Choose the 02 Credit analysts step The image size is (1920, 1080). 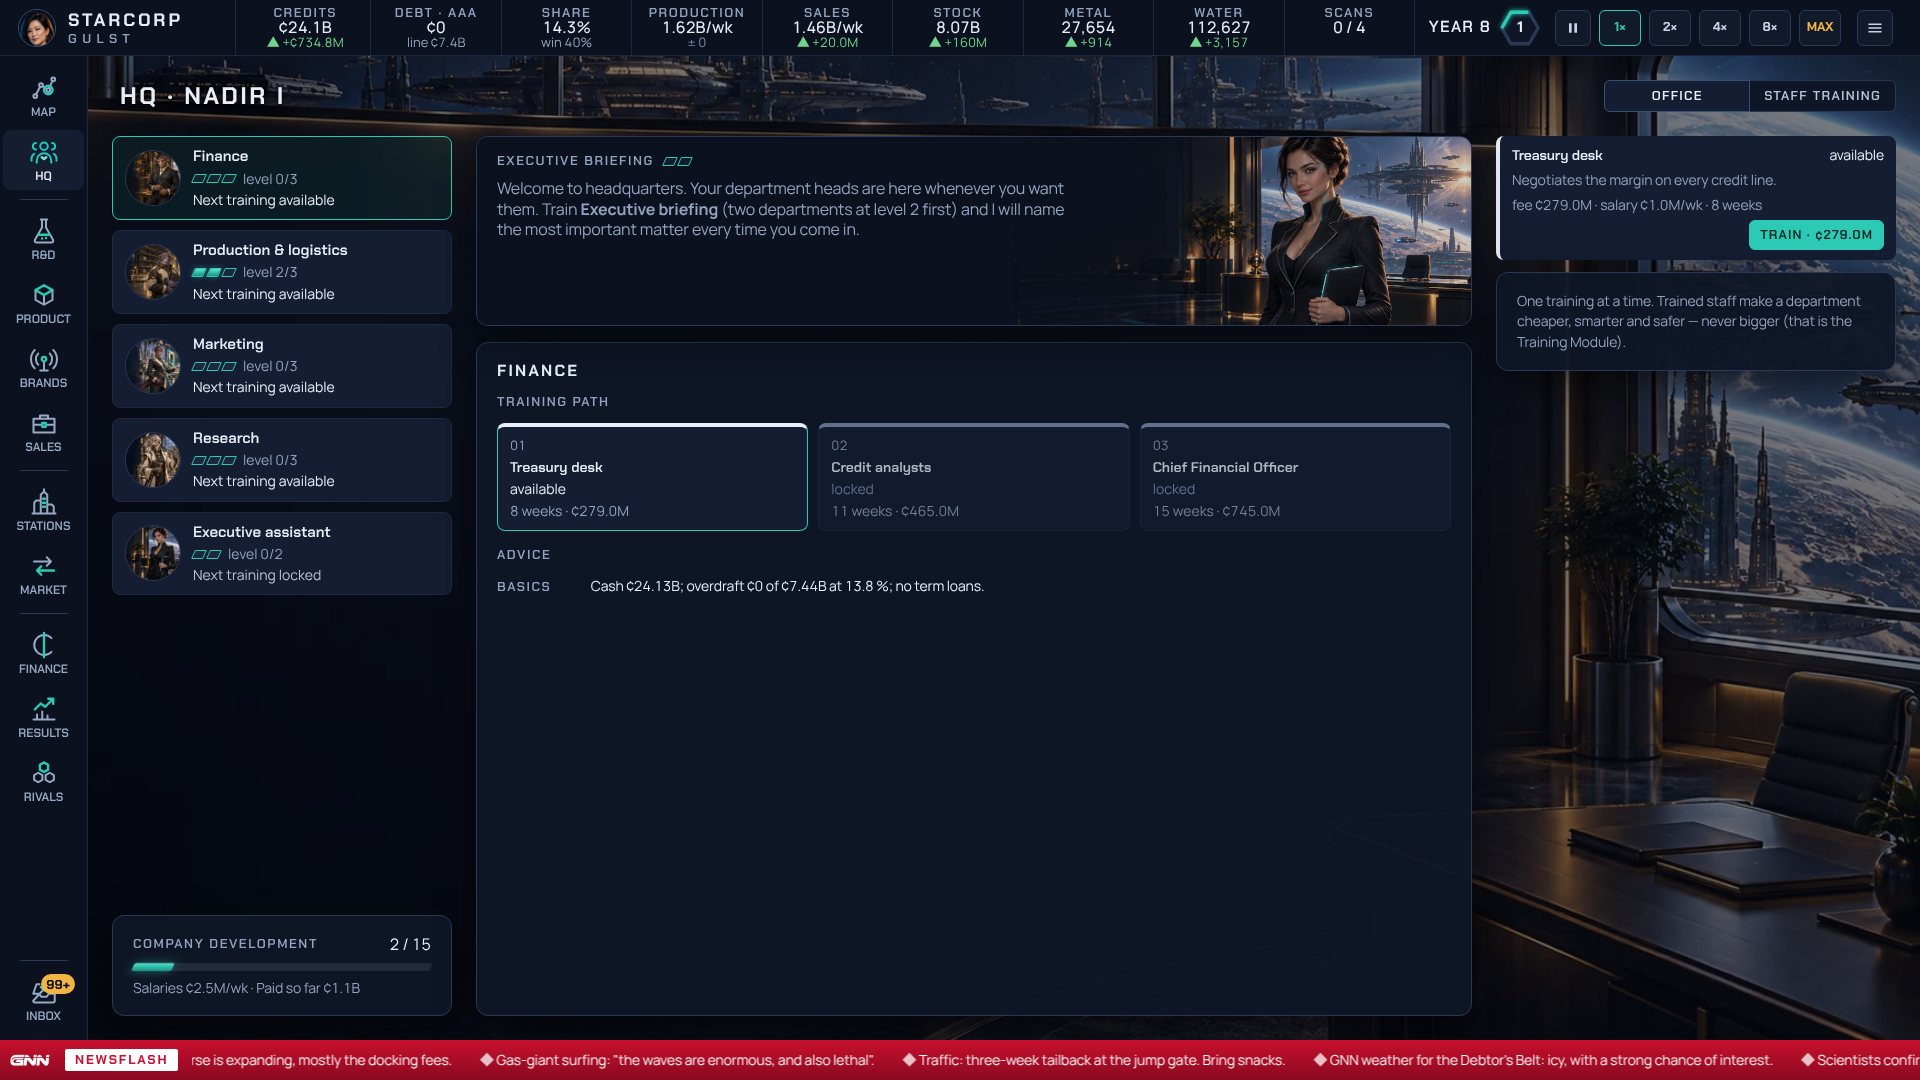pyautogui.click(x=973, y=477)
